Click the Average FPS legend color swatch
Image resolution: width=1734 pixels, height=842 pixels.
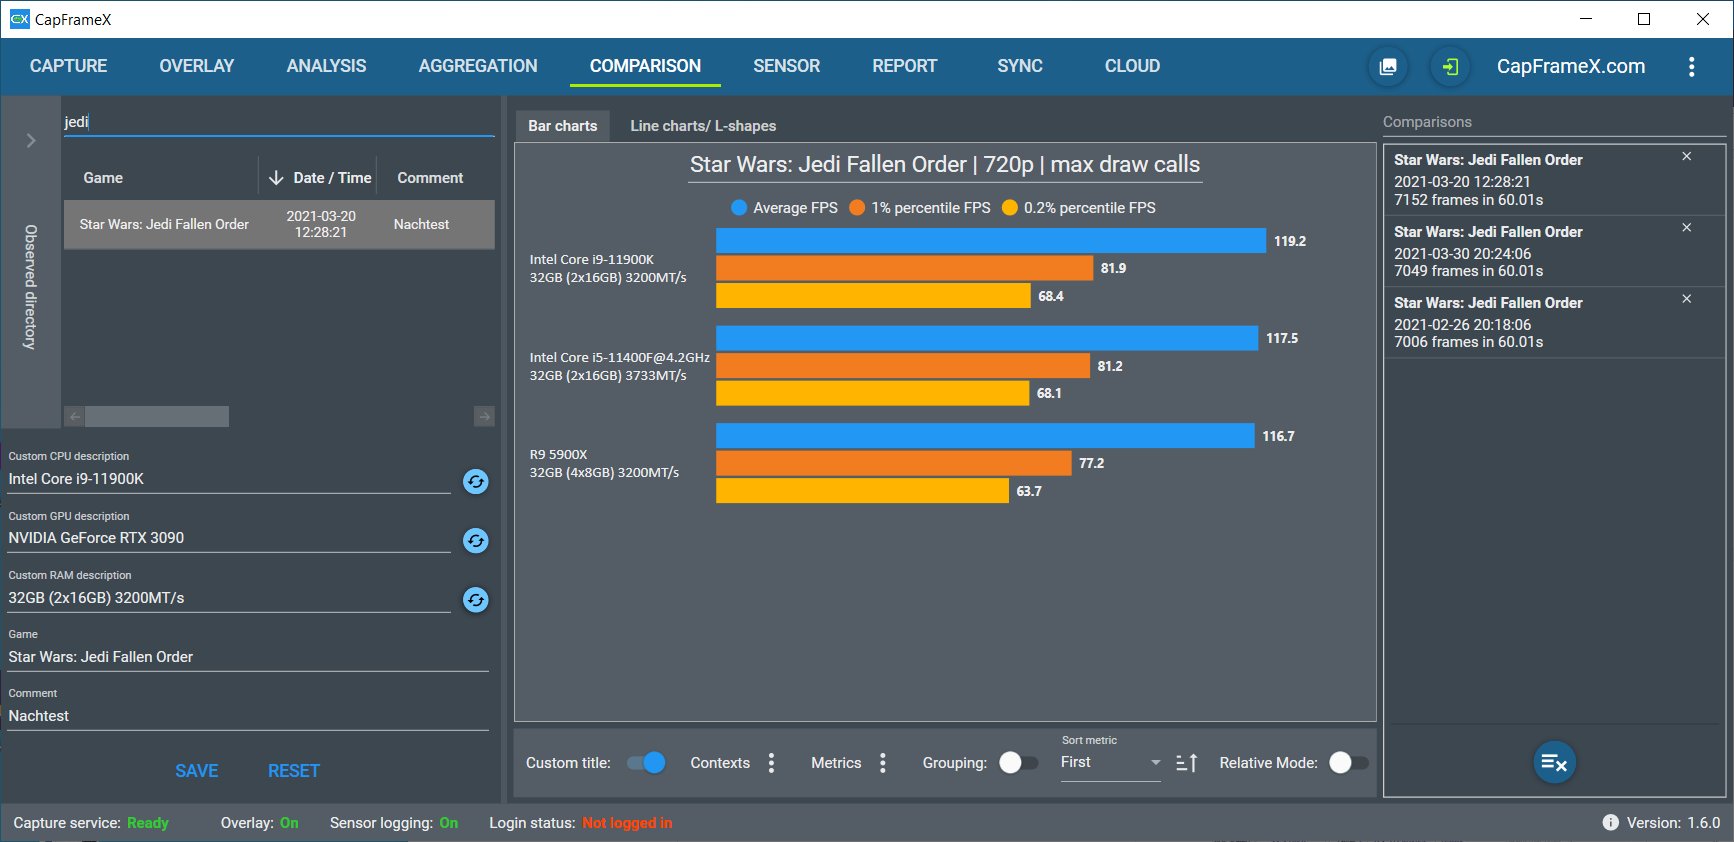click(739, 208)
